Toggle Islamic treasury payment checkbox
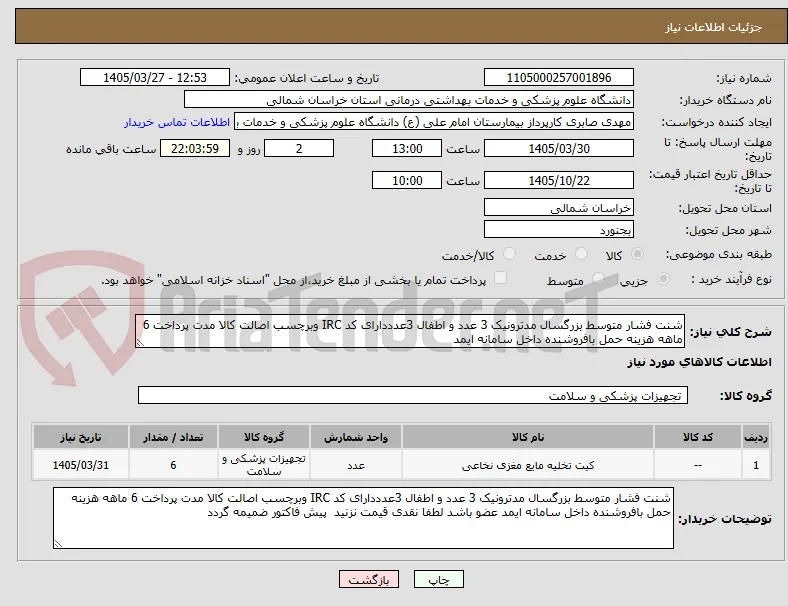This screenshot has width=788, height=606. [x=501, y=278]
